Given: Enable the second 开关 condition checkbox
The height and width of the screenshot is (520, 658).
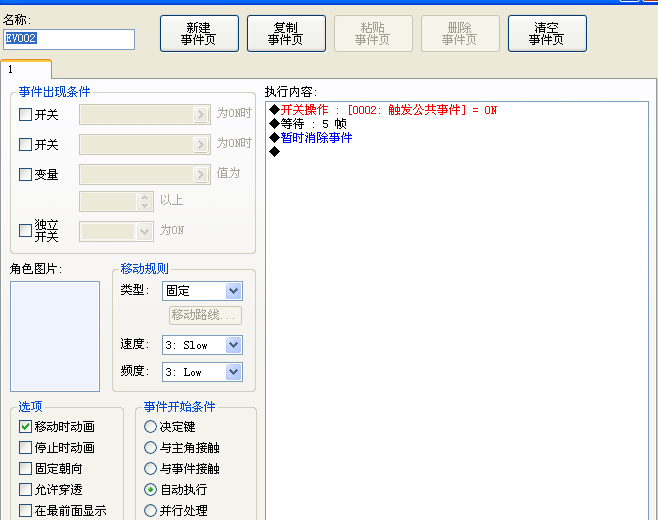Looking at the screenshot, I should 26,144.
